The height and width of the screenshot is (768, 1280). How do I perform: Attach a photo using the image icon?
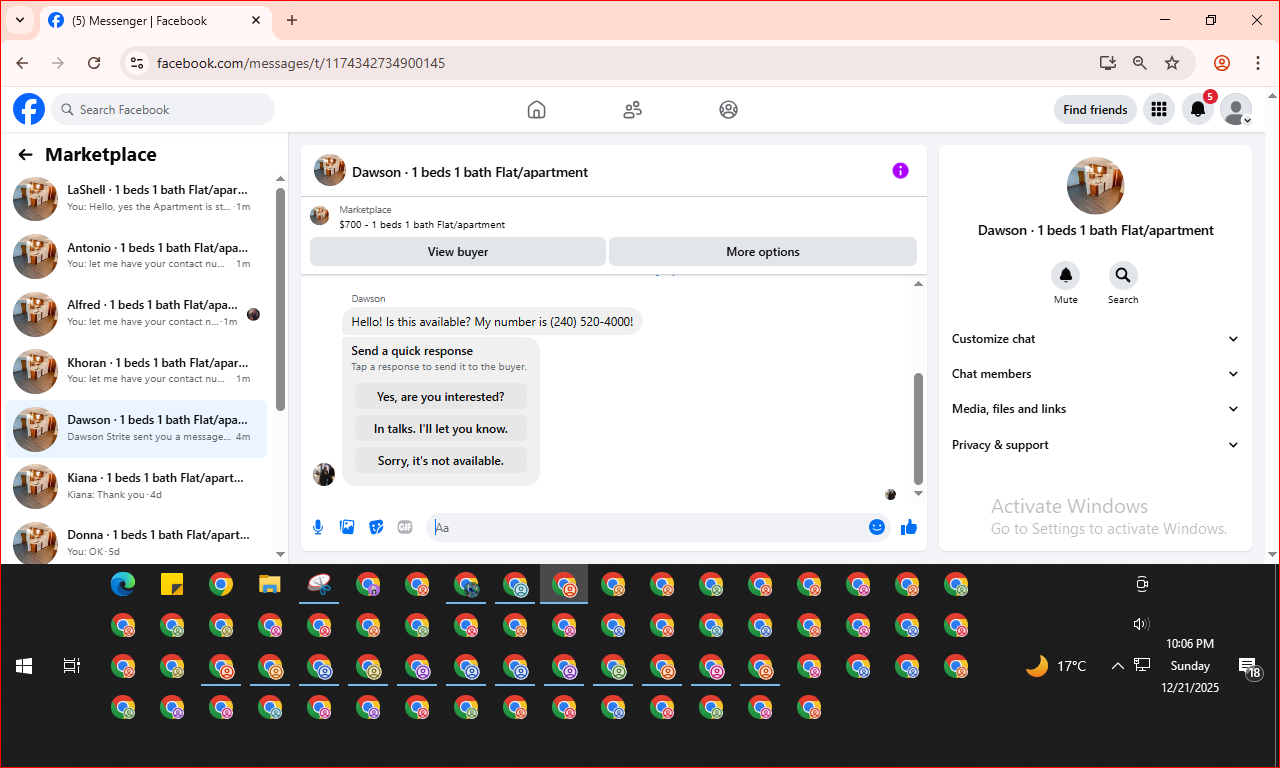tap(347, 527)
